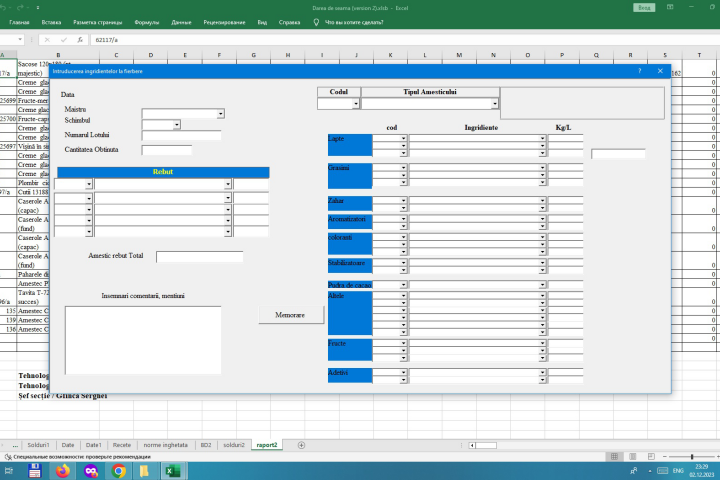Adjust the zoom slider handle
Screen dimensions: 720x480
point(692,457)
